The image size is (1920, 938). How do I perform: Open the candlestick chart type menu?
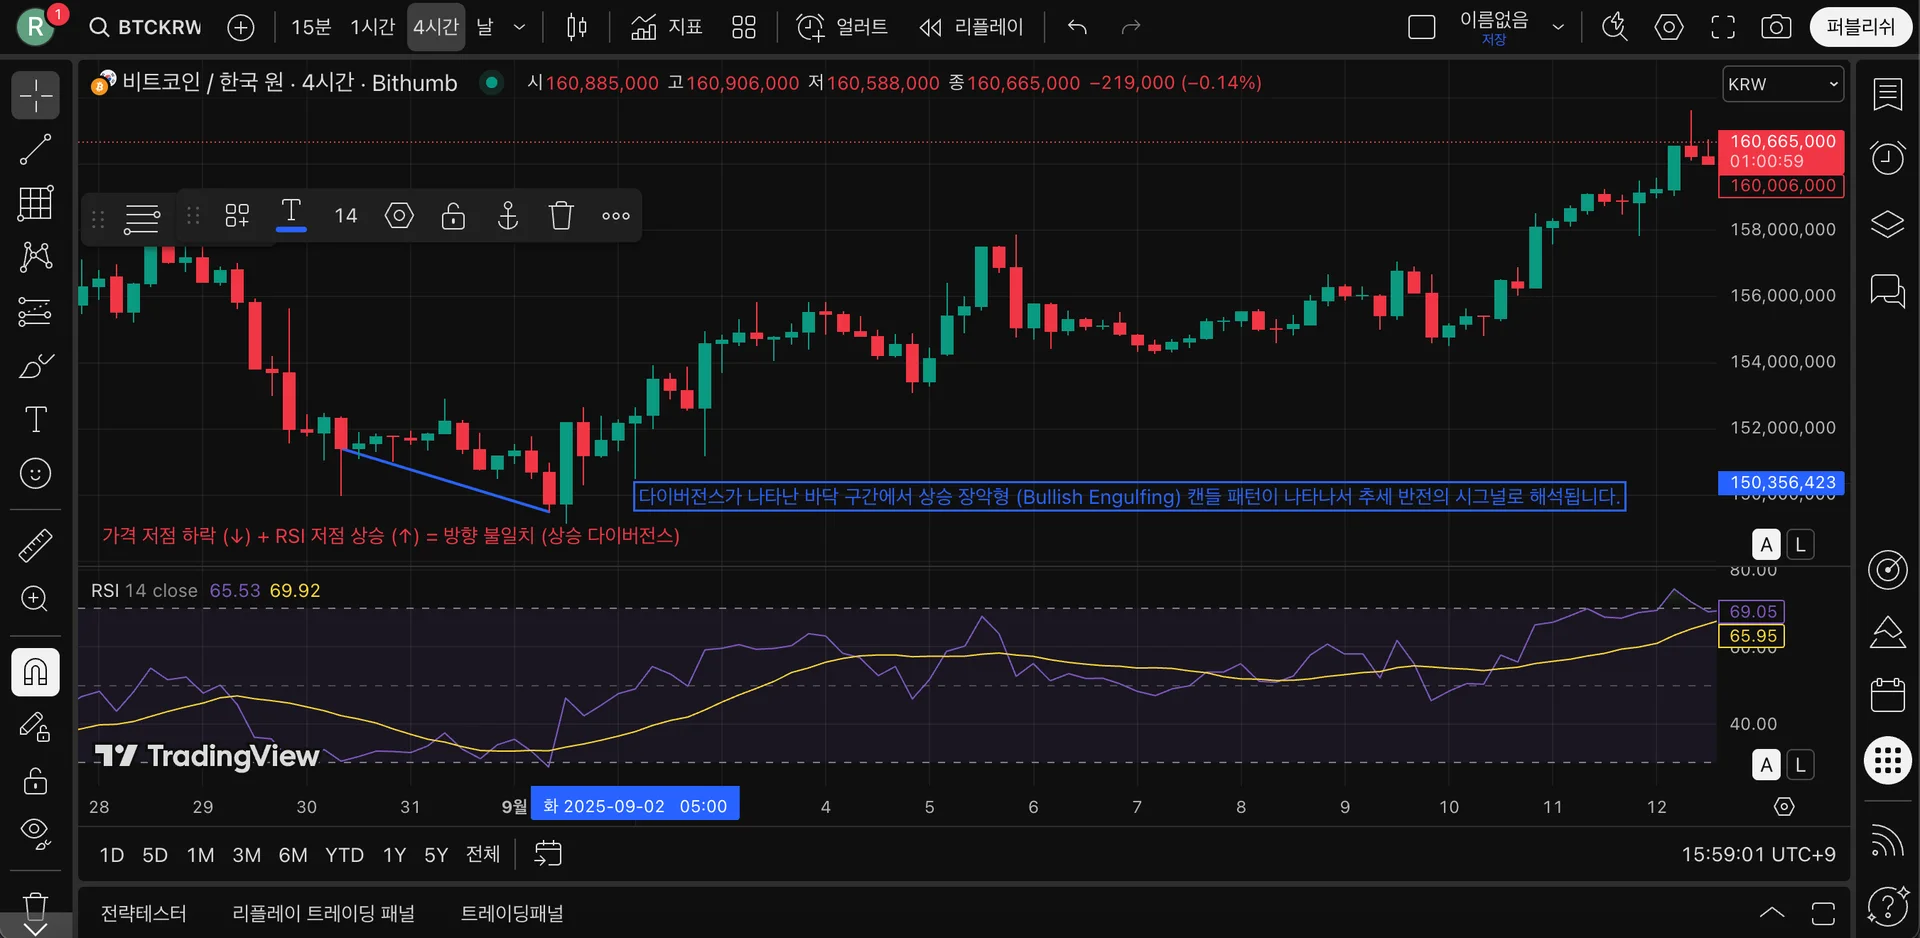[577, 27]
